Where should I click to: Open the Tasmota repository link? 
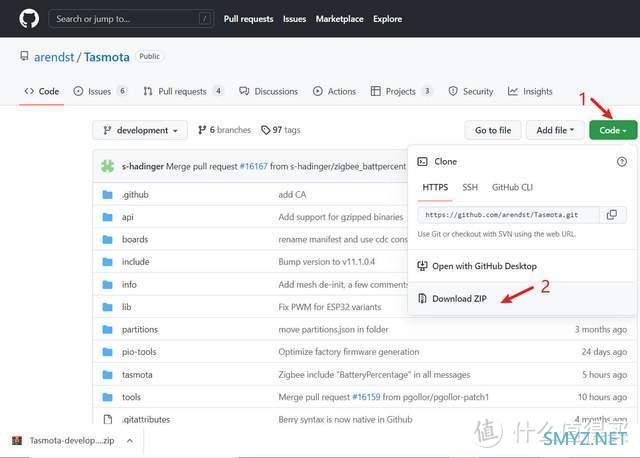tap(107, 57)
